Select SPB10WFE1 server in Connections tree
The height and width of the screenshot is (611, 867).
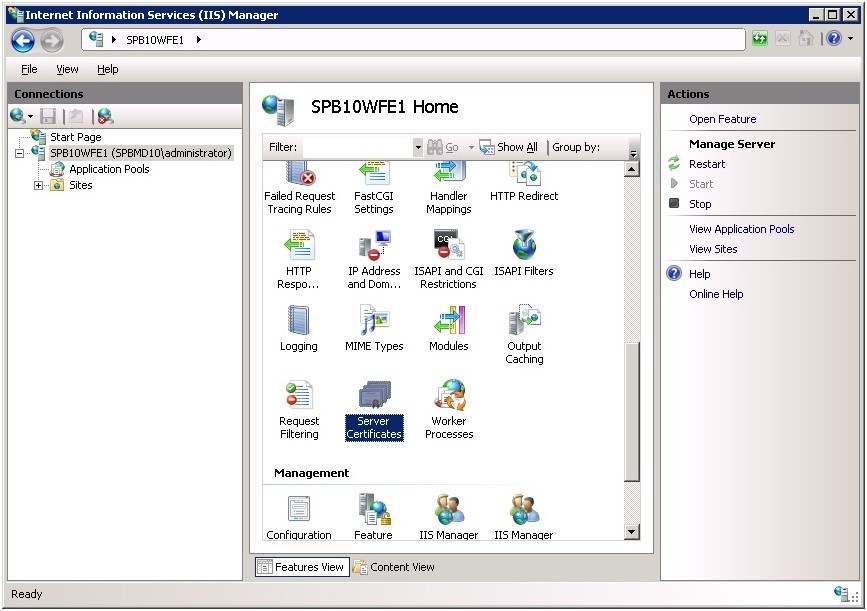pos(140,153)
